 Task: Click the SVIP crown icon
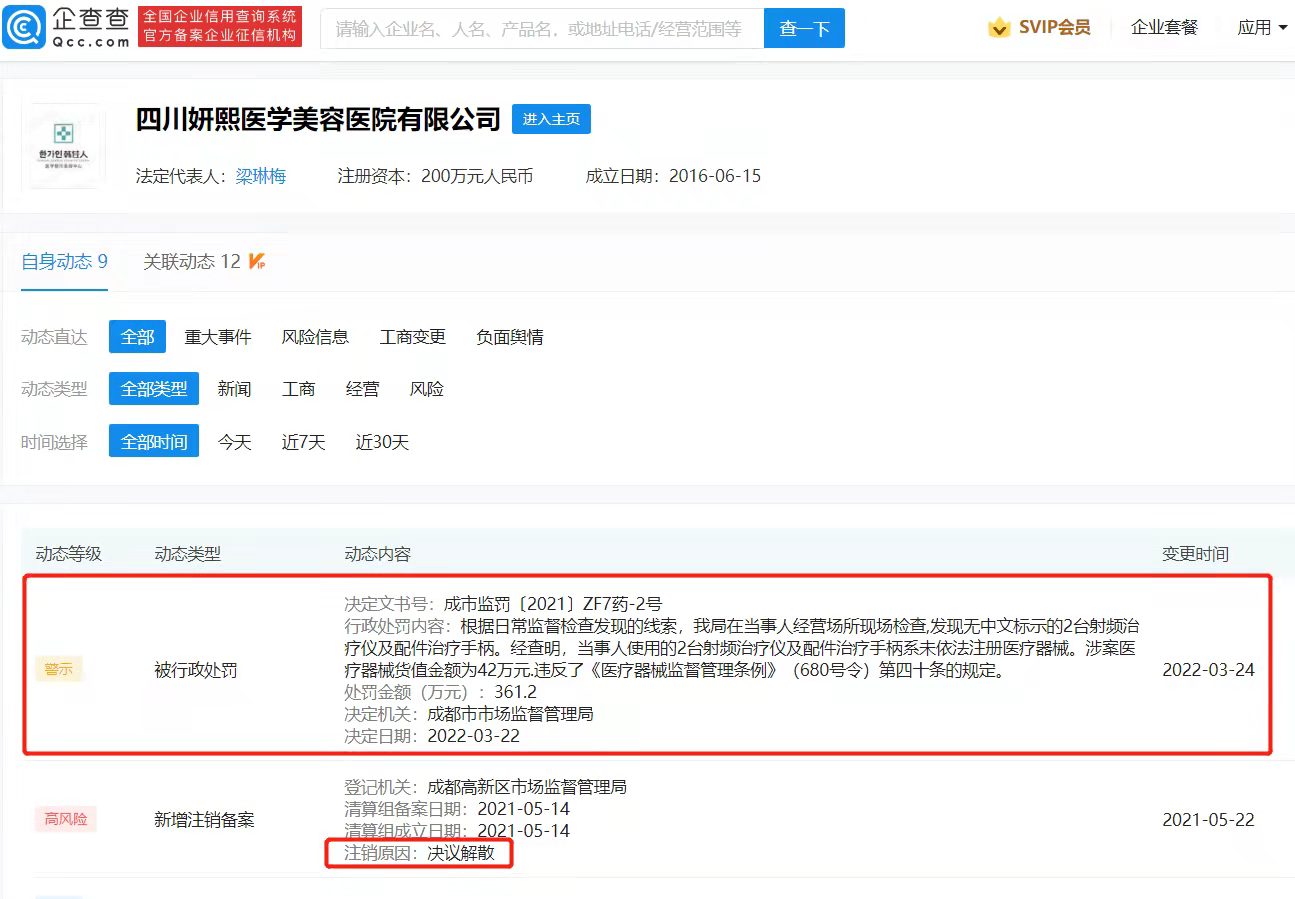point(999,28)
